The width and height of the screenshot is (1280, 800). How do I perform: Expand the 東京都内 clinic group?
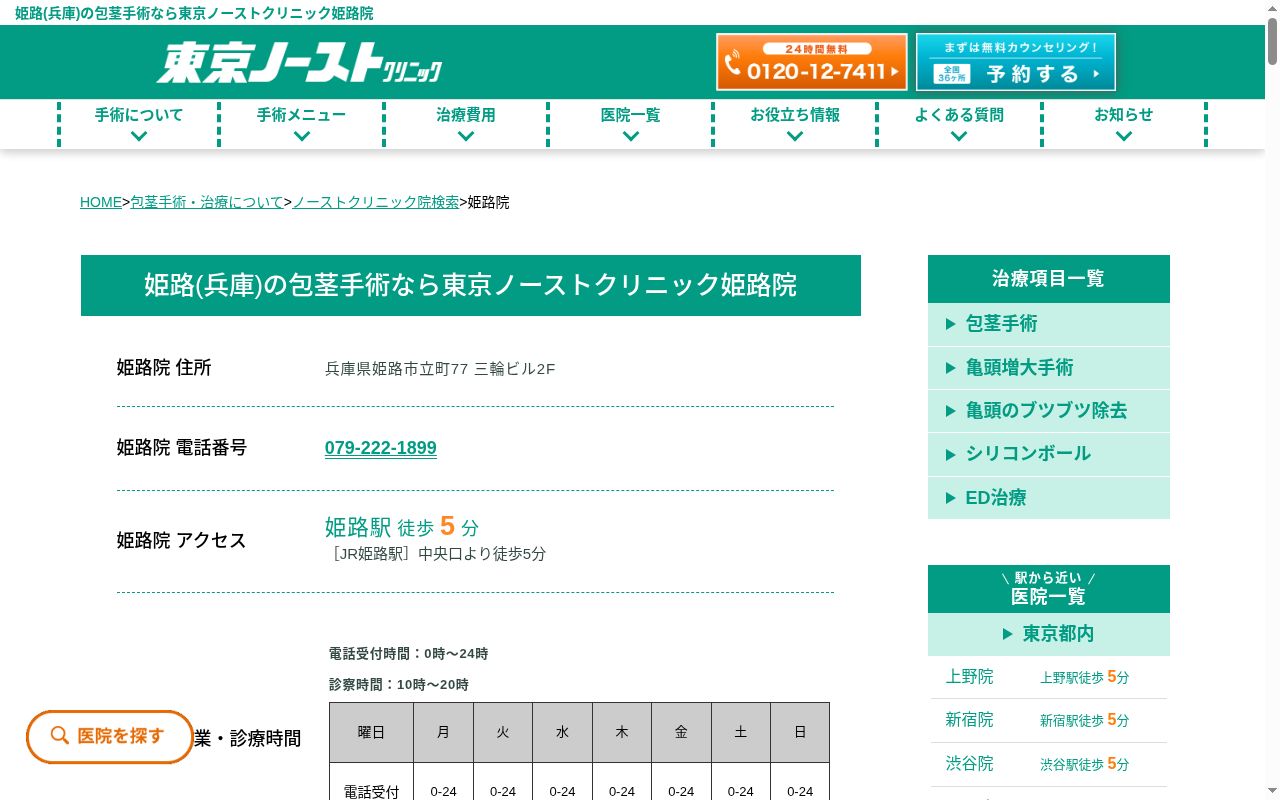[x=1049, y=634]
